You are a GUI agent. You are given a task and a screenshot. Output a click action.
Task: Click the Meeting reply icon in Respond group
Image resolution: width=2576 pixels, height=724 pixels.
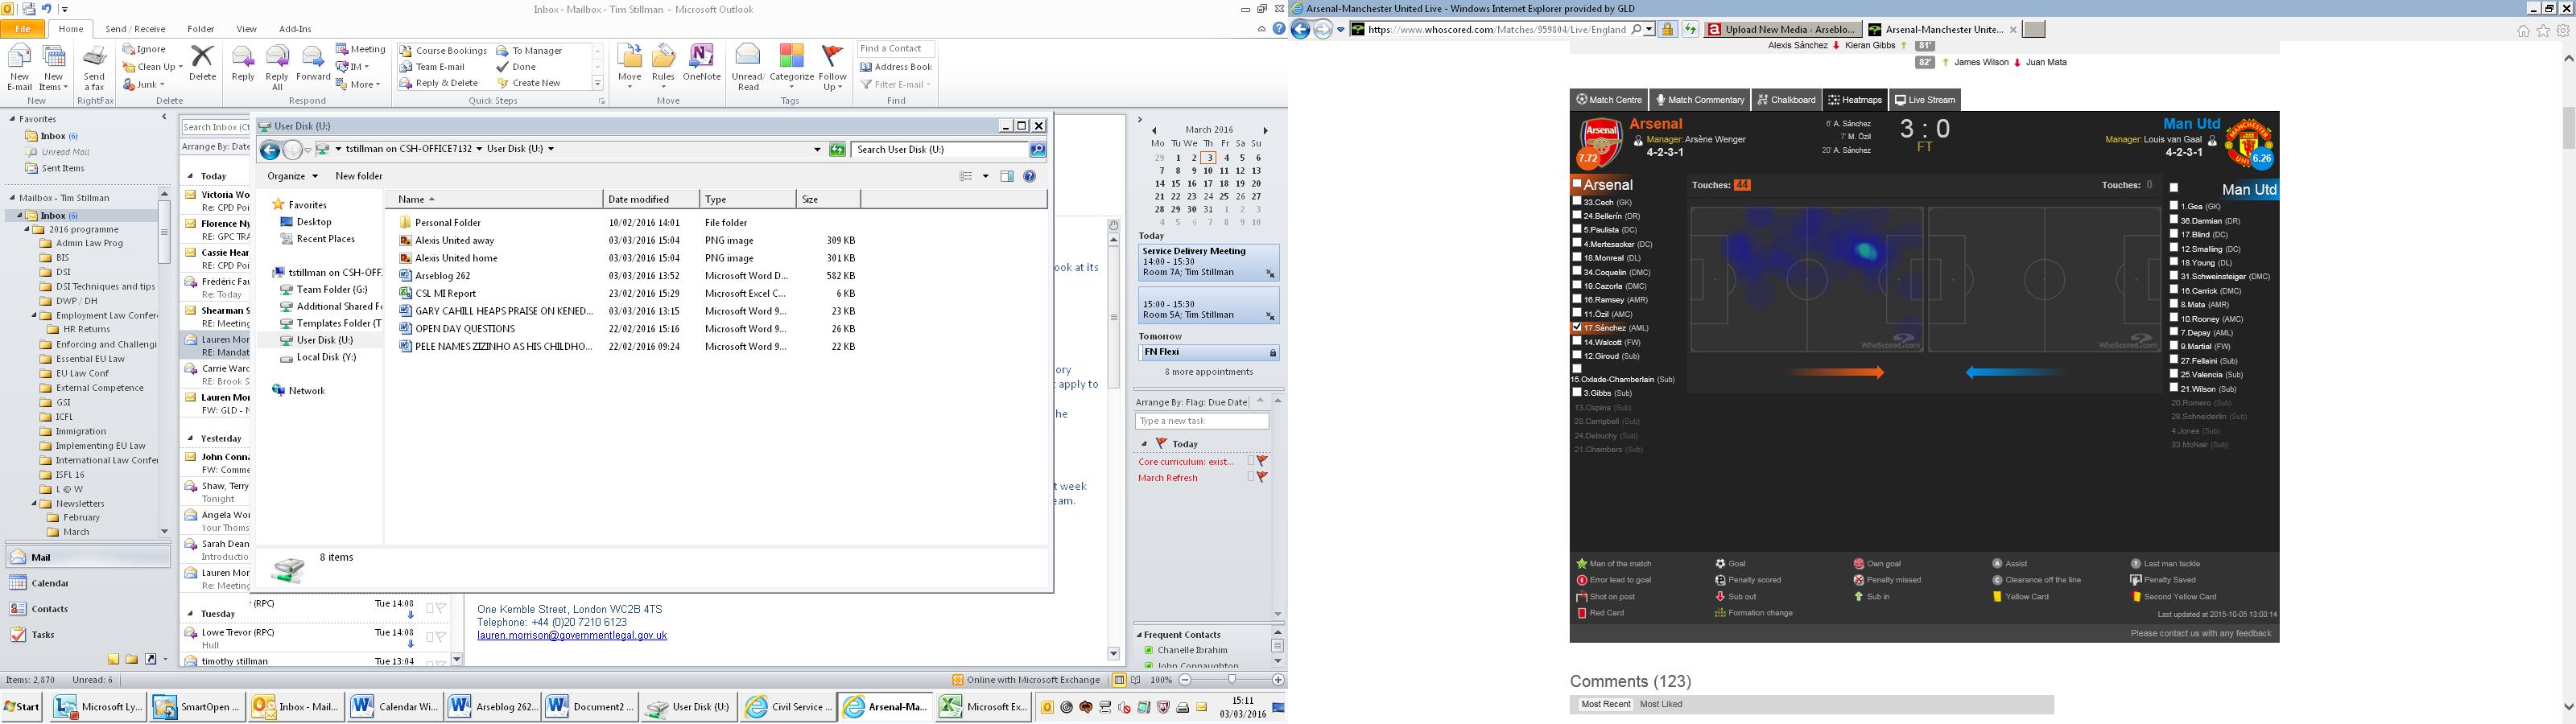360,49
